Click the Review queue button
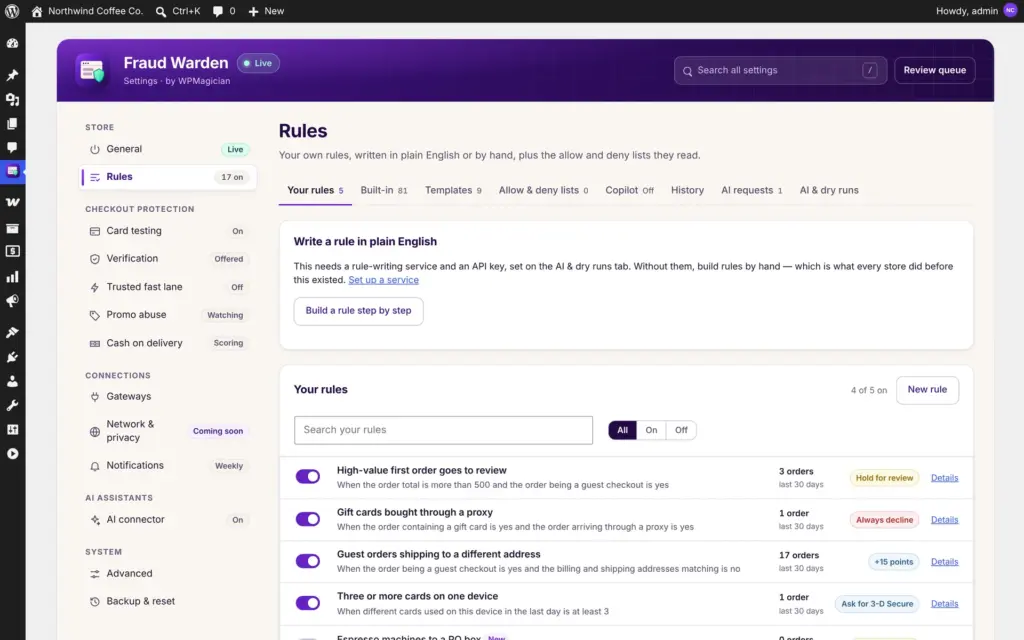 click(x=935, y=71)
